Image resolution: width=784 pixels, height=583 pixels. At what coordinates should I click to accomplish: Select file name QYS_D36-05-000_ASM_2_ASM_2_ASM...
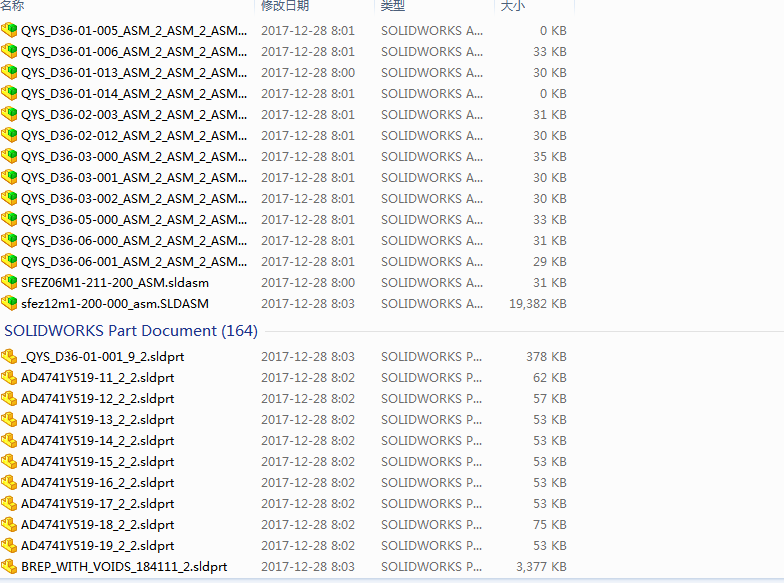(x=134, y=220)
